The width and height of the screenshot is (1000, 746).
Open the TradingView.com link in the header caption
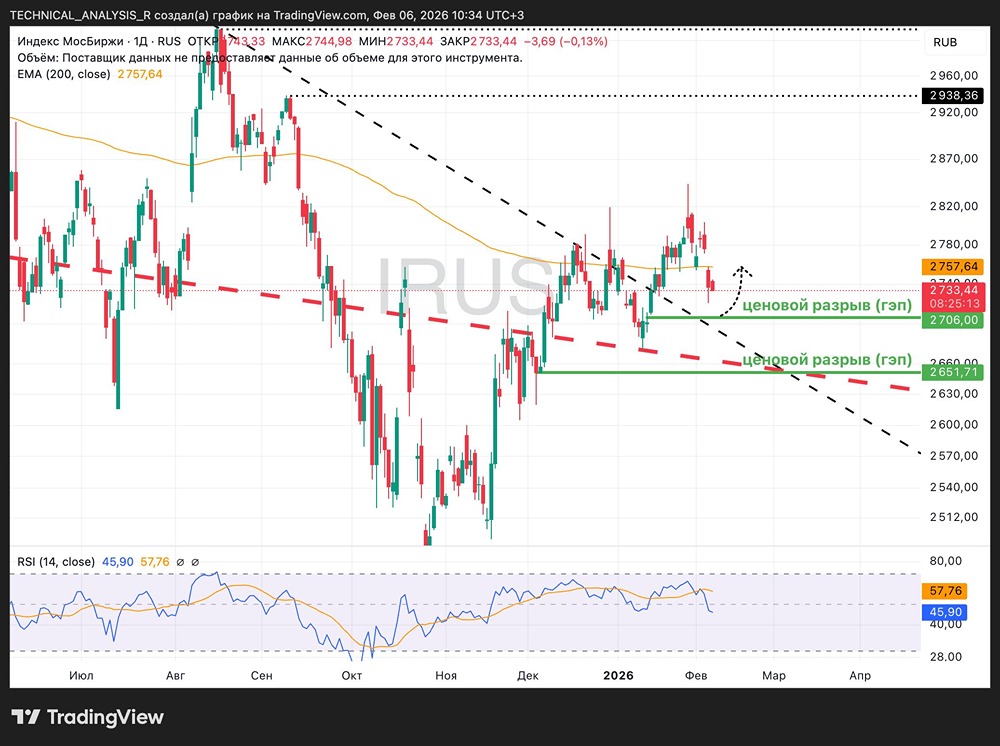pos(320,15)
